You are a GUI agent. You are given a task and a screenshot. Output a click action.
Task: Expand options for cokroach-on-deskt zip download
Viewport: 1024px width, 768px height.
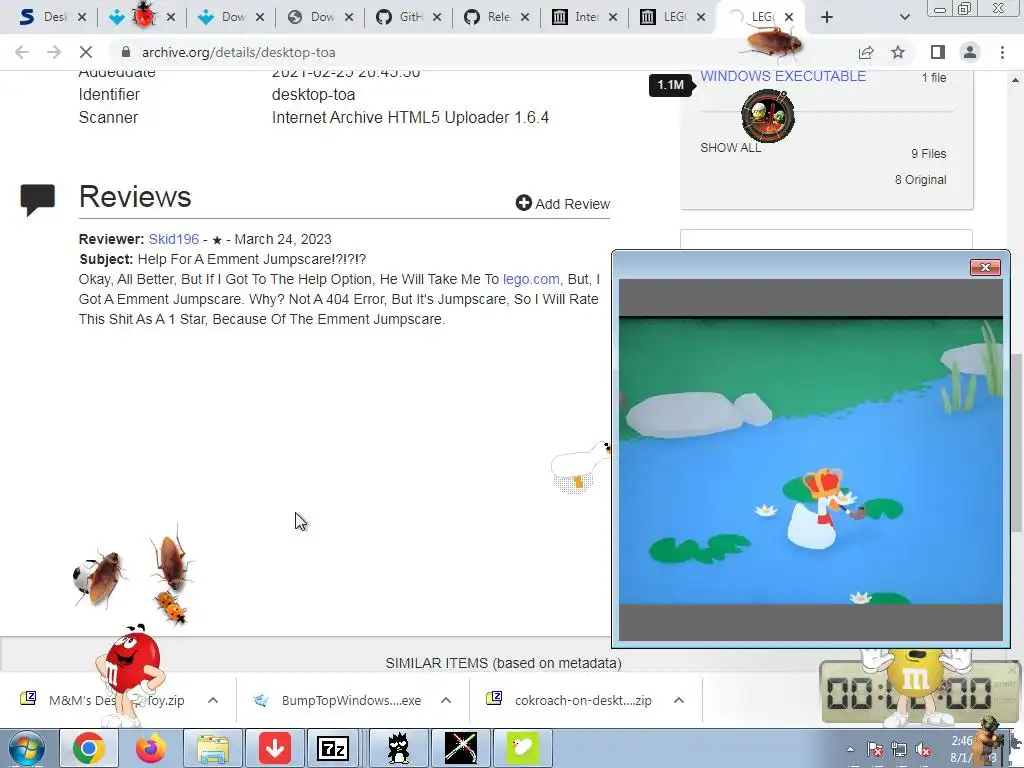679,700
